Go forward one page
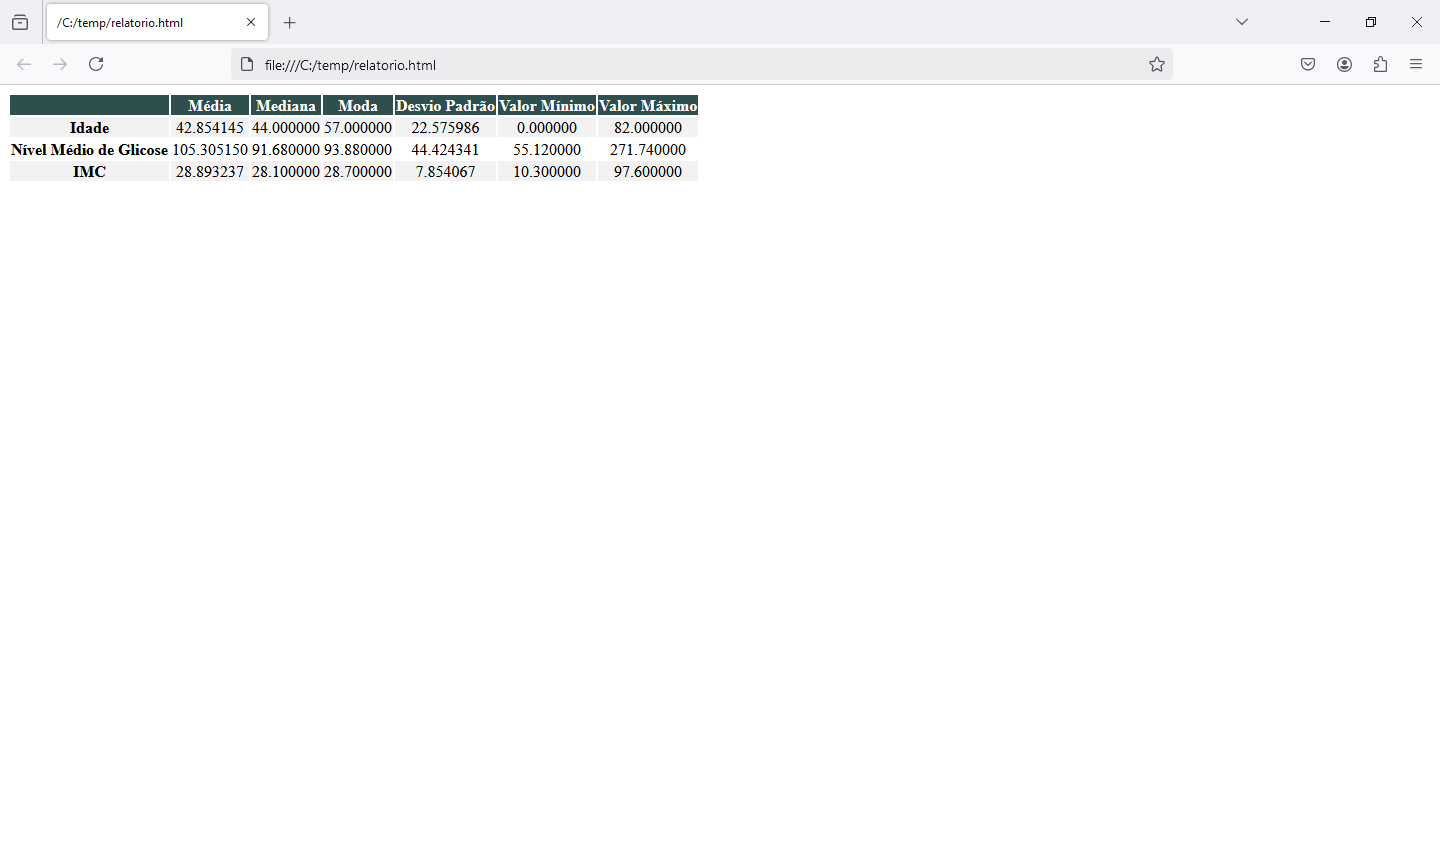Image resolution: width=1440 pixels, height=852 pixels. click(x=60, y=64)
